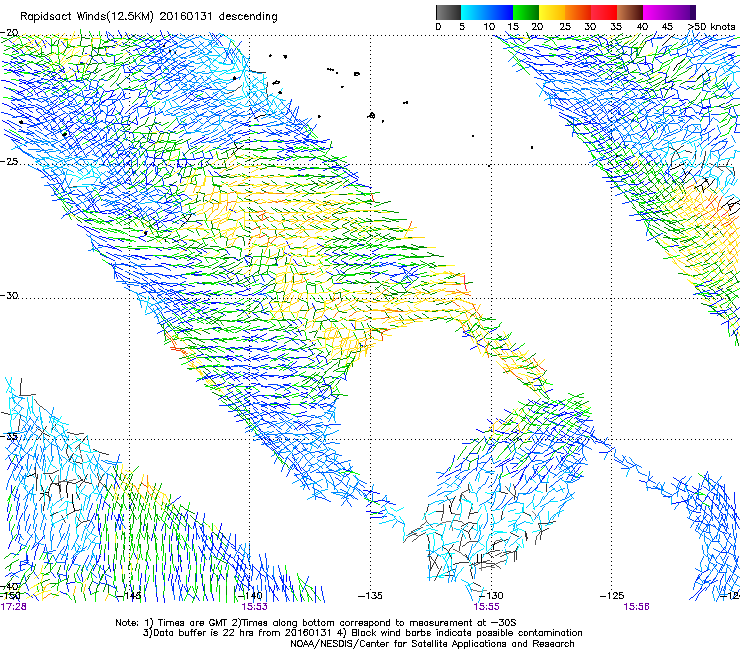
Task: Click the '-135' longitude label on bottom axis
Action: [370, 596]
